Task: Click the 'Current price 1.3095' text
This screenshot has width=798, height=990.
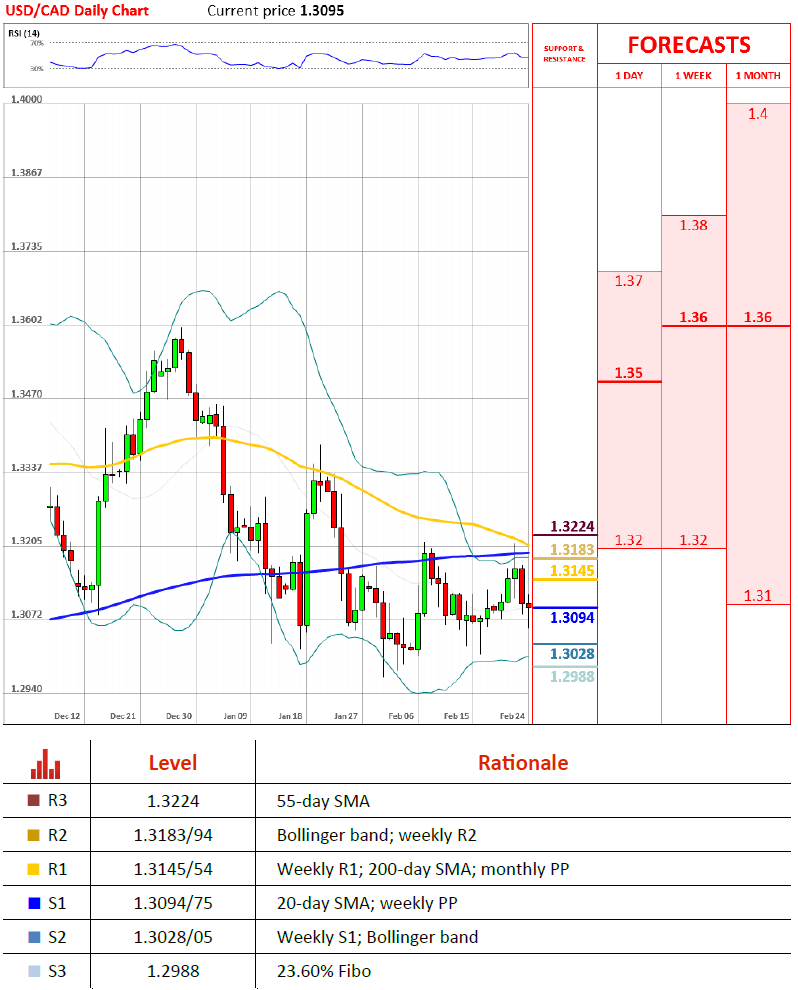Action: [x=276, y=11]
